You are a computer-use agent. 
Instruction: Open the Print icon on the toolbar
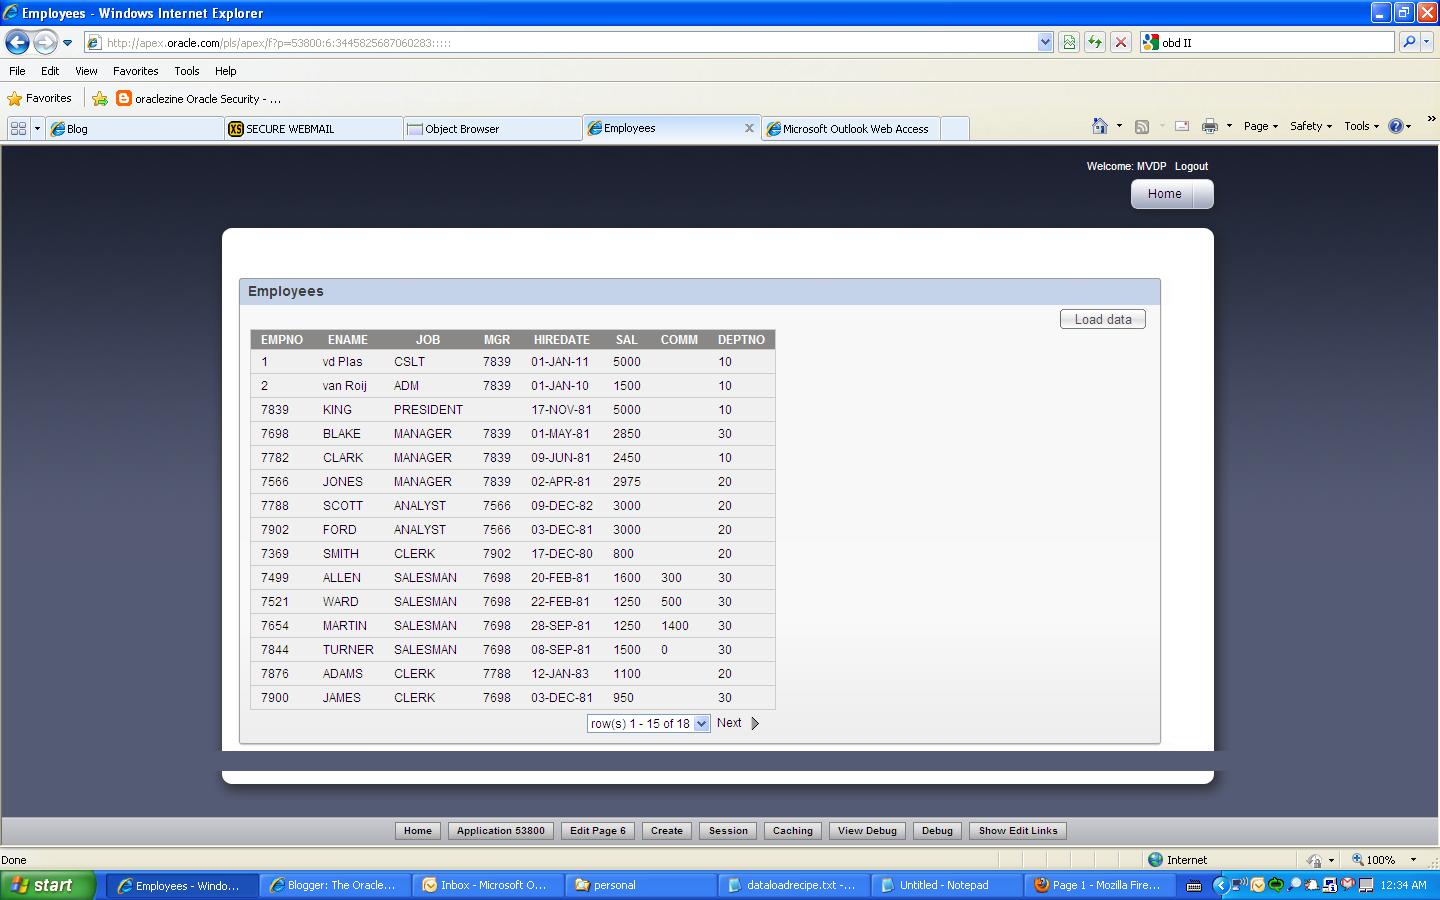pos(1210,126)
